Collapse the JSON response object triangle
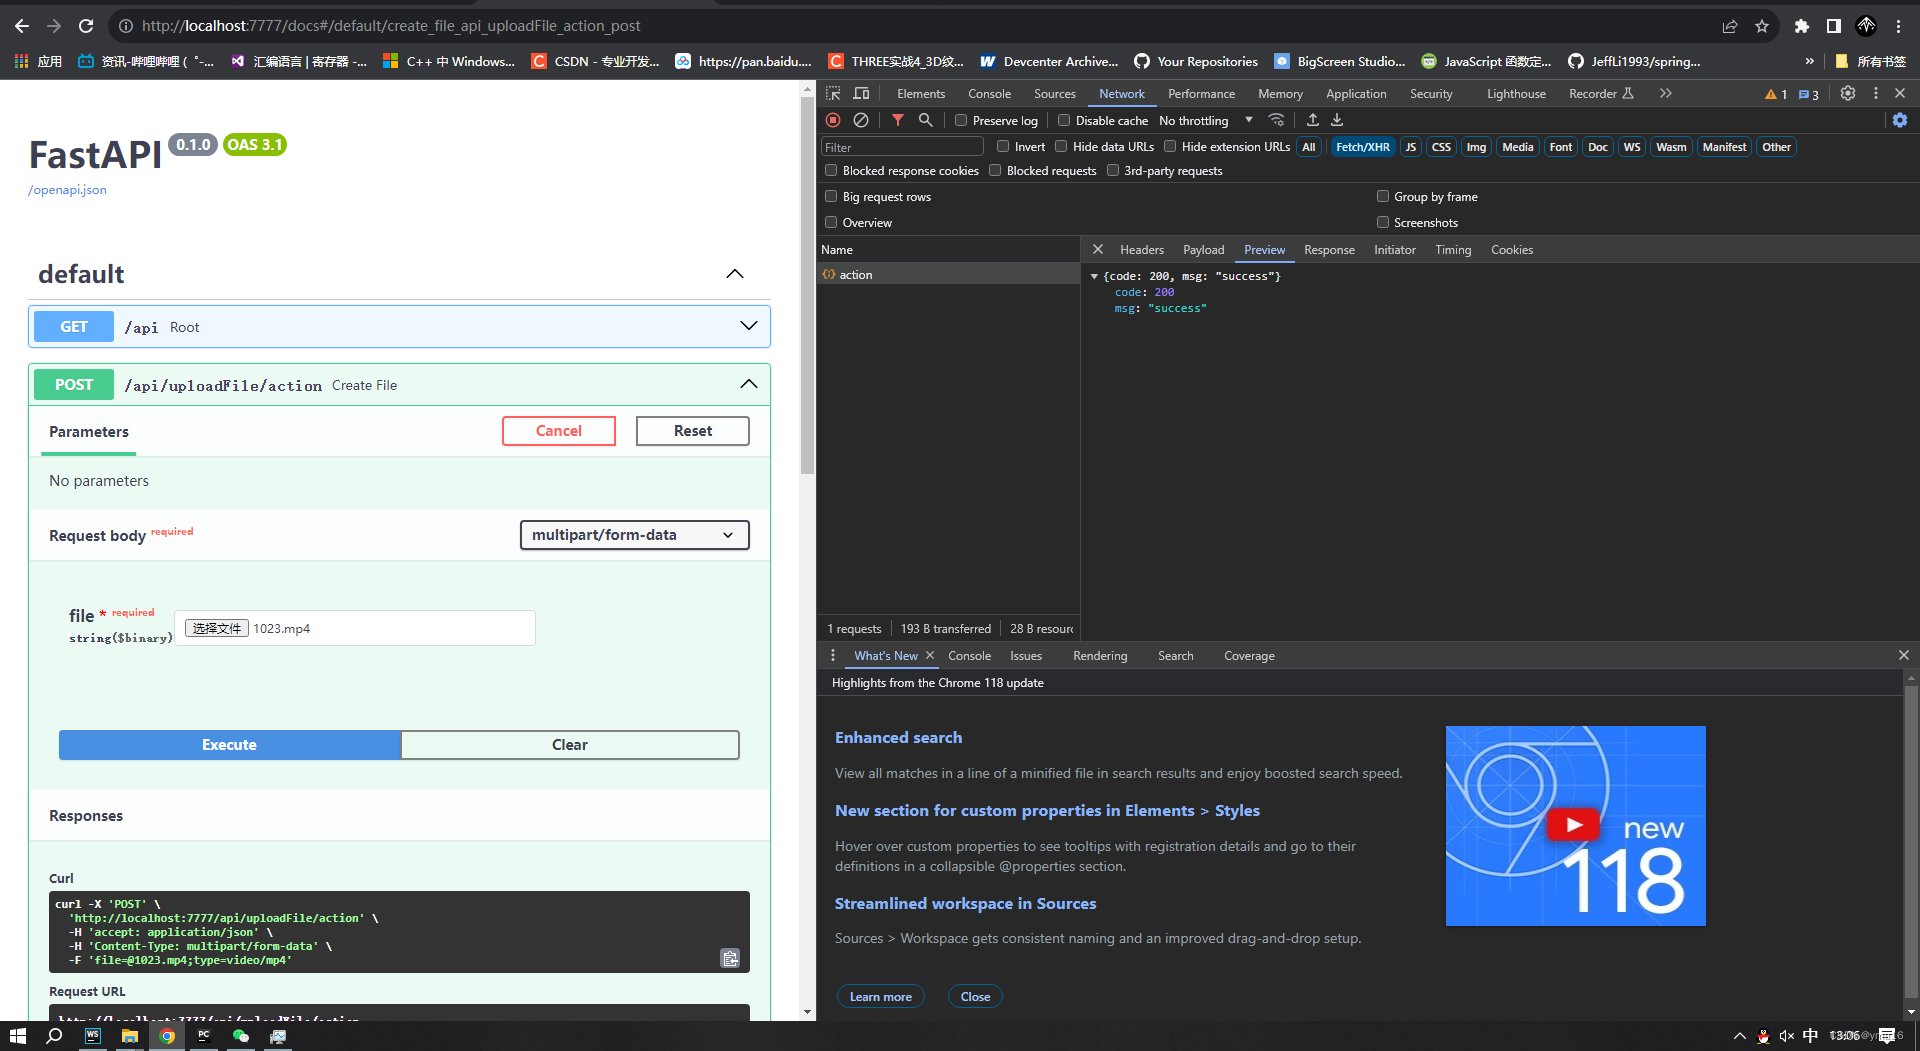1920x1051 pixels. 1094,276
